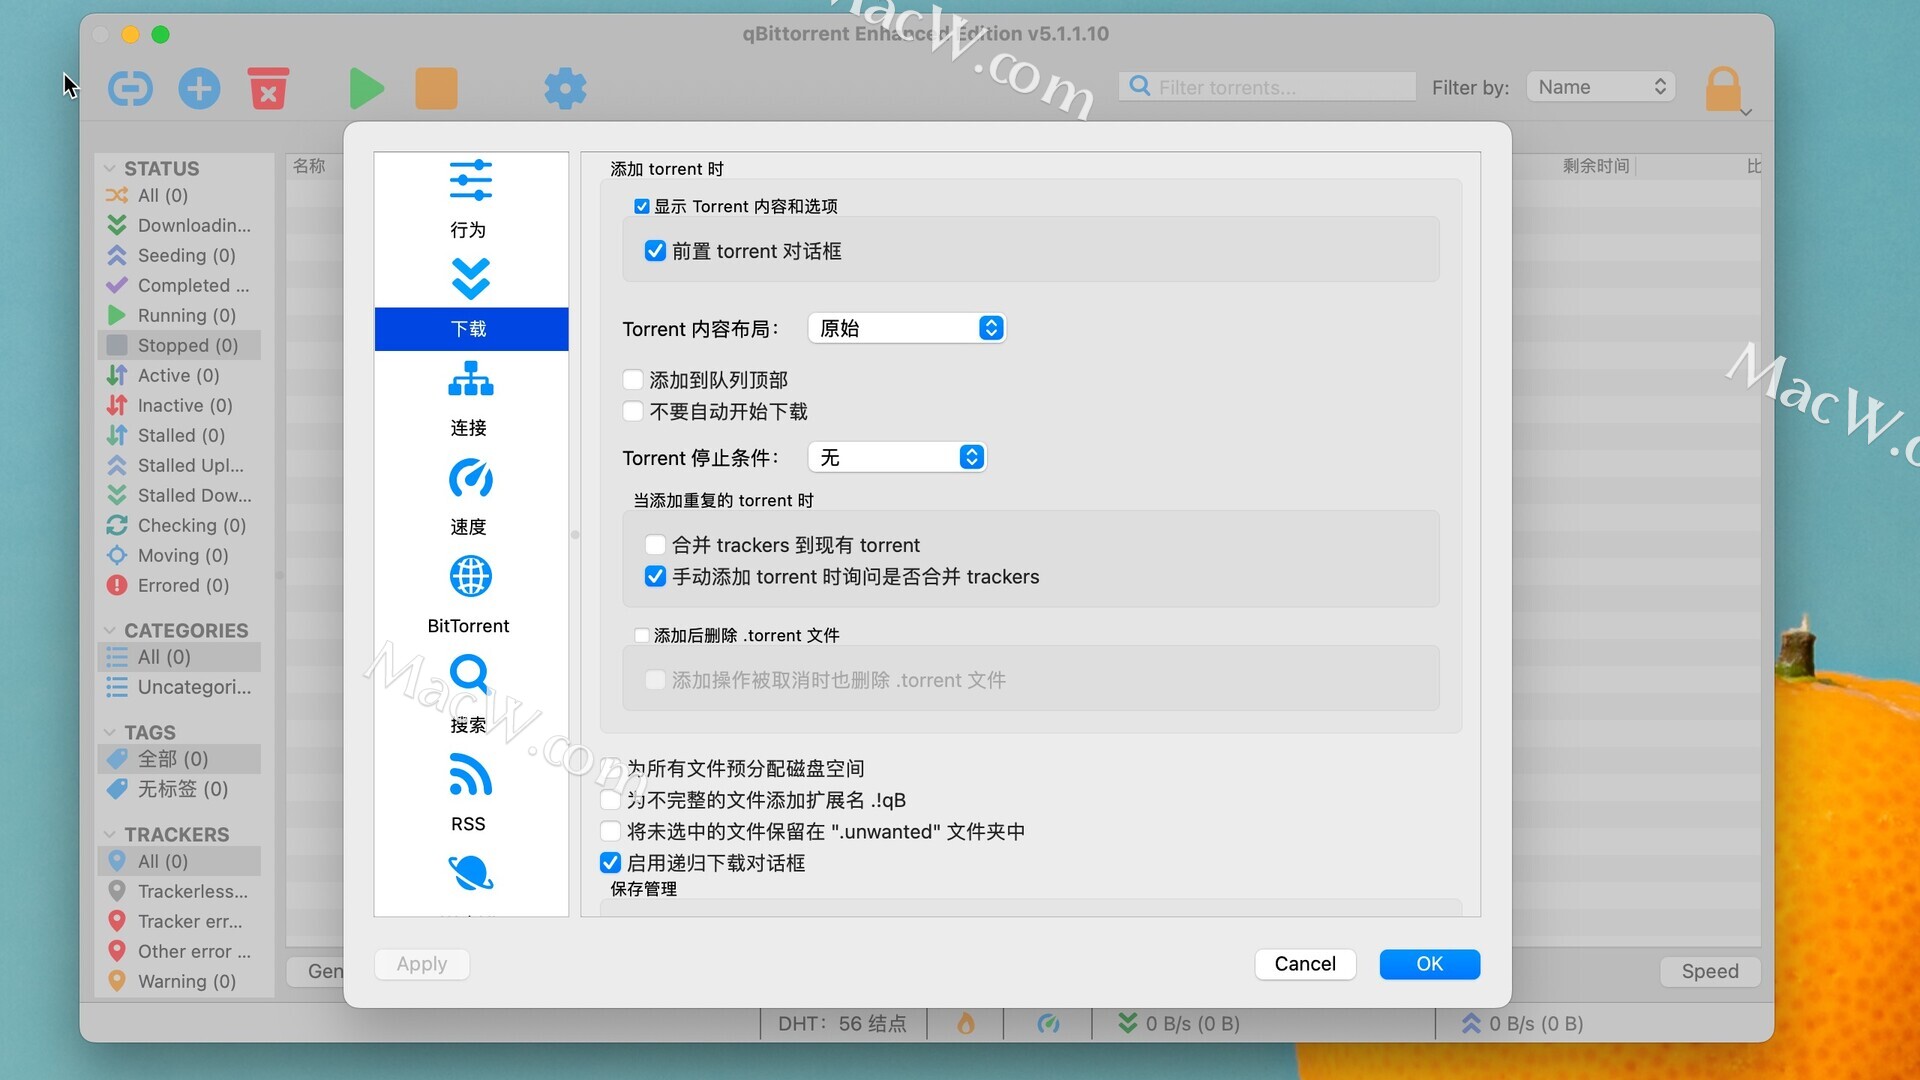Image resolution: width=1920 pixels, height=1080 pixels.
Task: Open the Filter by Name dropdown
Action: (1600, 87)
